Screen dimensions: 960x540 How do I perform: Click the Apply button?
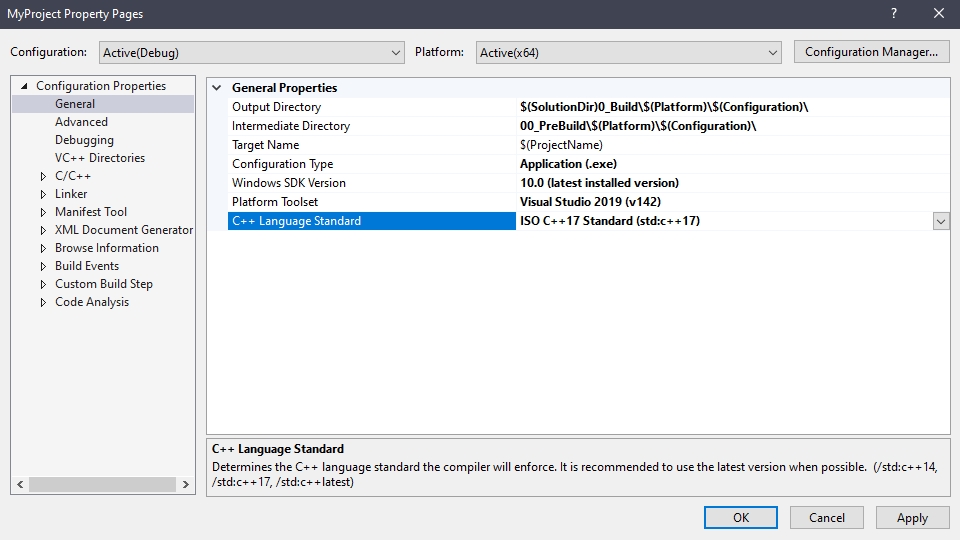tap(912, 517)
